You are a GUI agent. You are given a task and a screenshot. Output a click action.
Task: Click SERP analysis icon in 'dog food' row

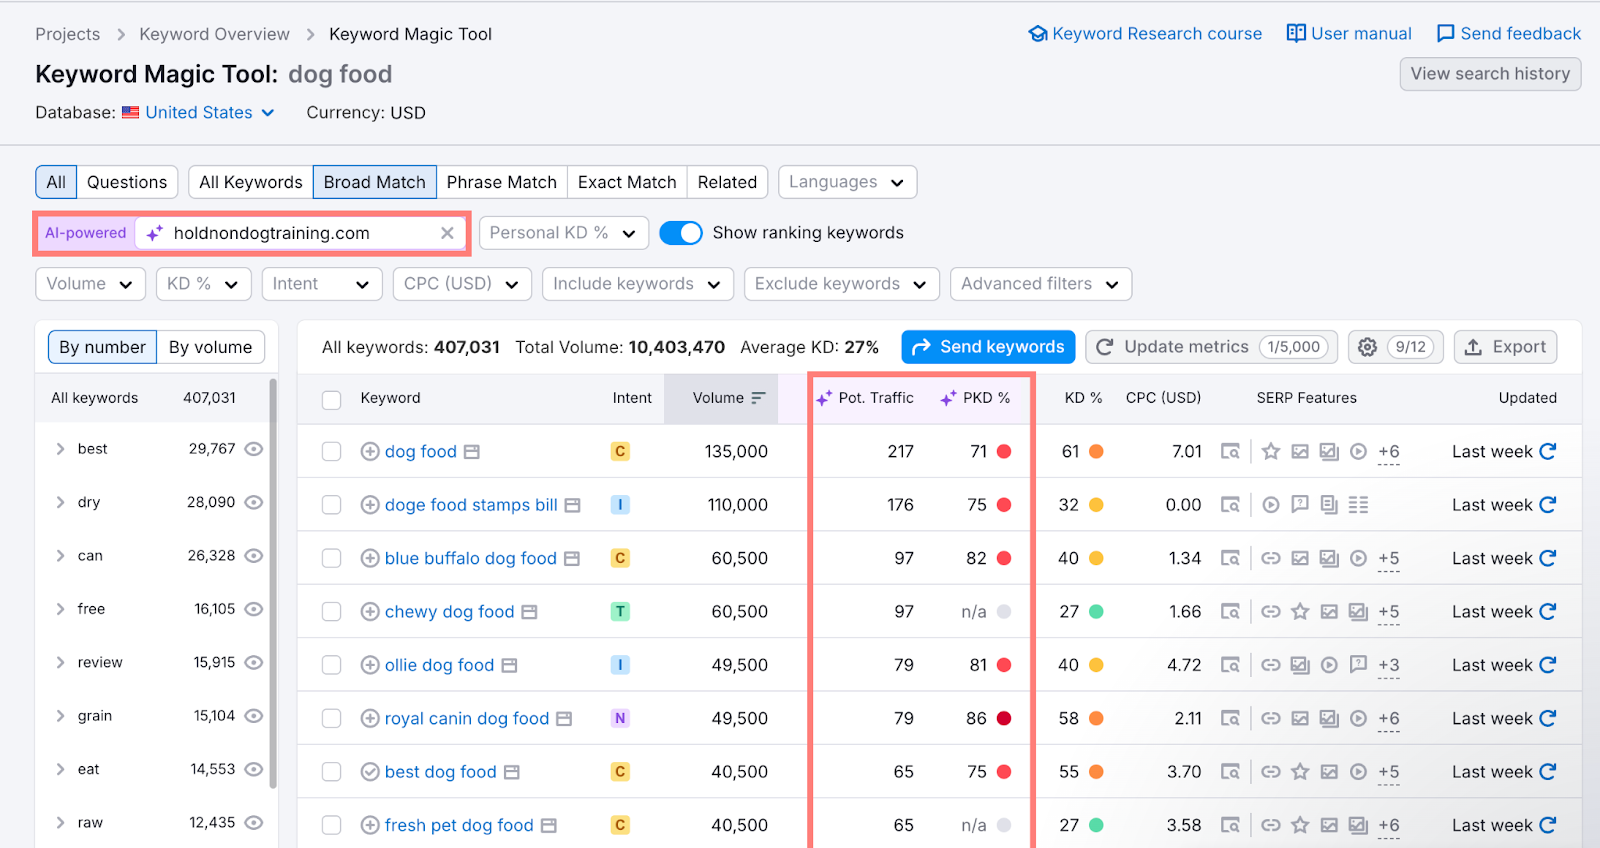click(x=1230, y=452)
